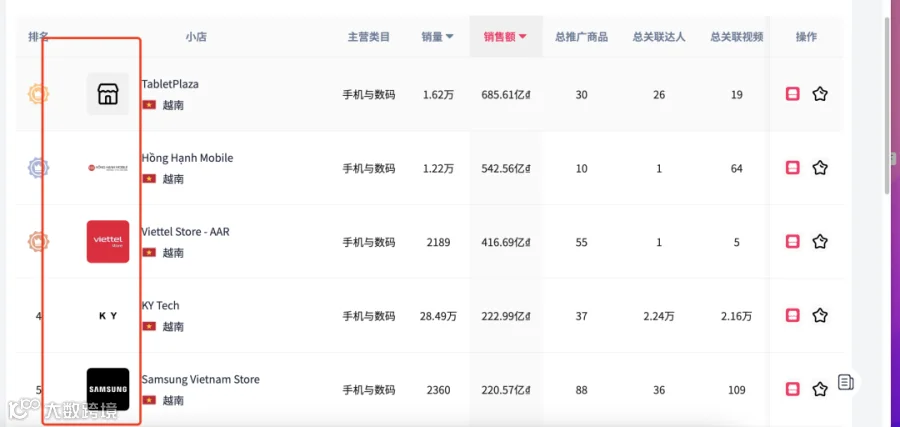The width and height of the screenshot is (900, 427).
Task: Favorite the TabletPlaza shop with star
Action: point(820,94)
